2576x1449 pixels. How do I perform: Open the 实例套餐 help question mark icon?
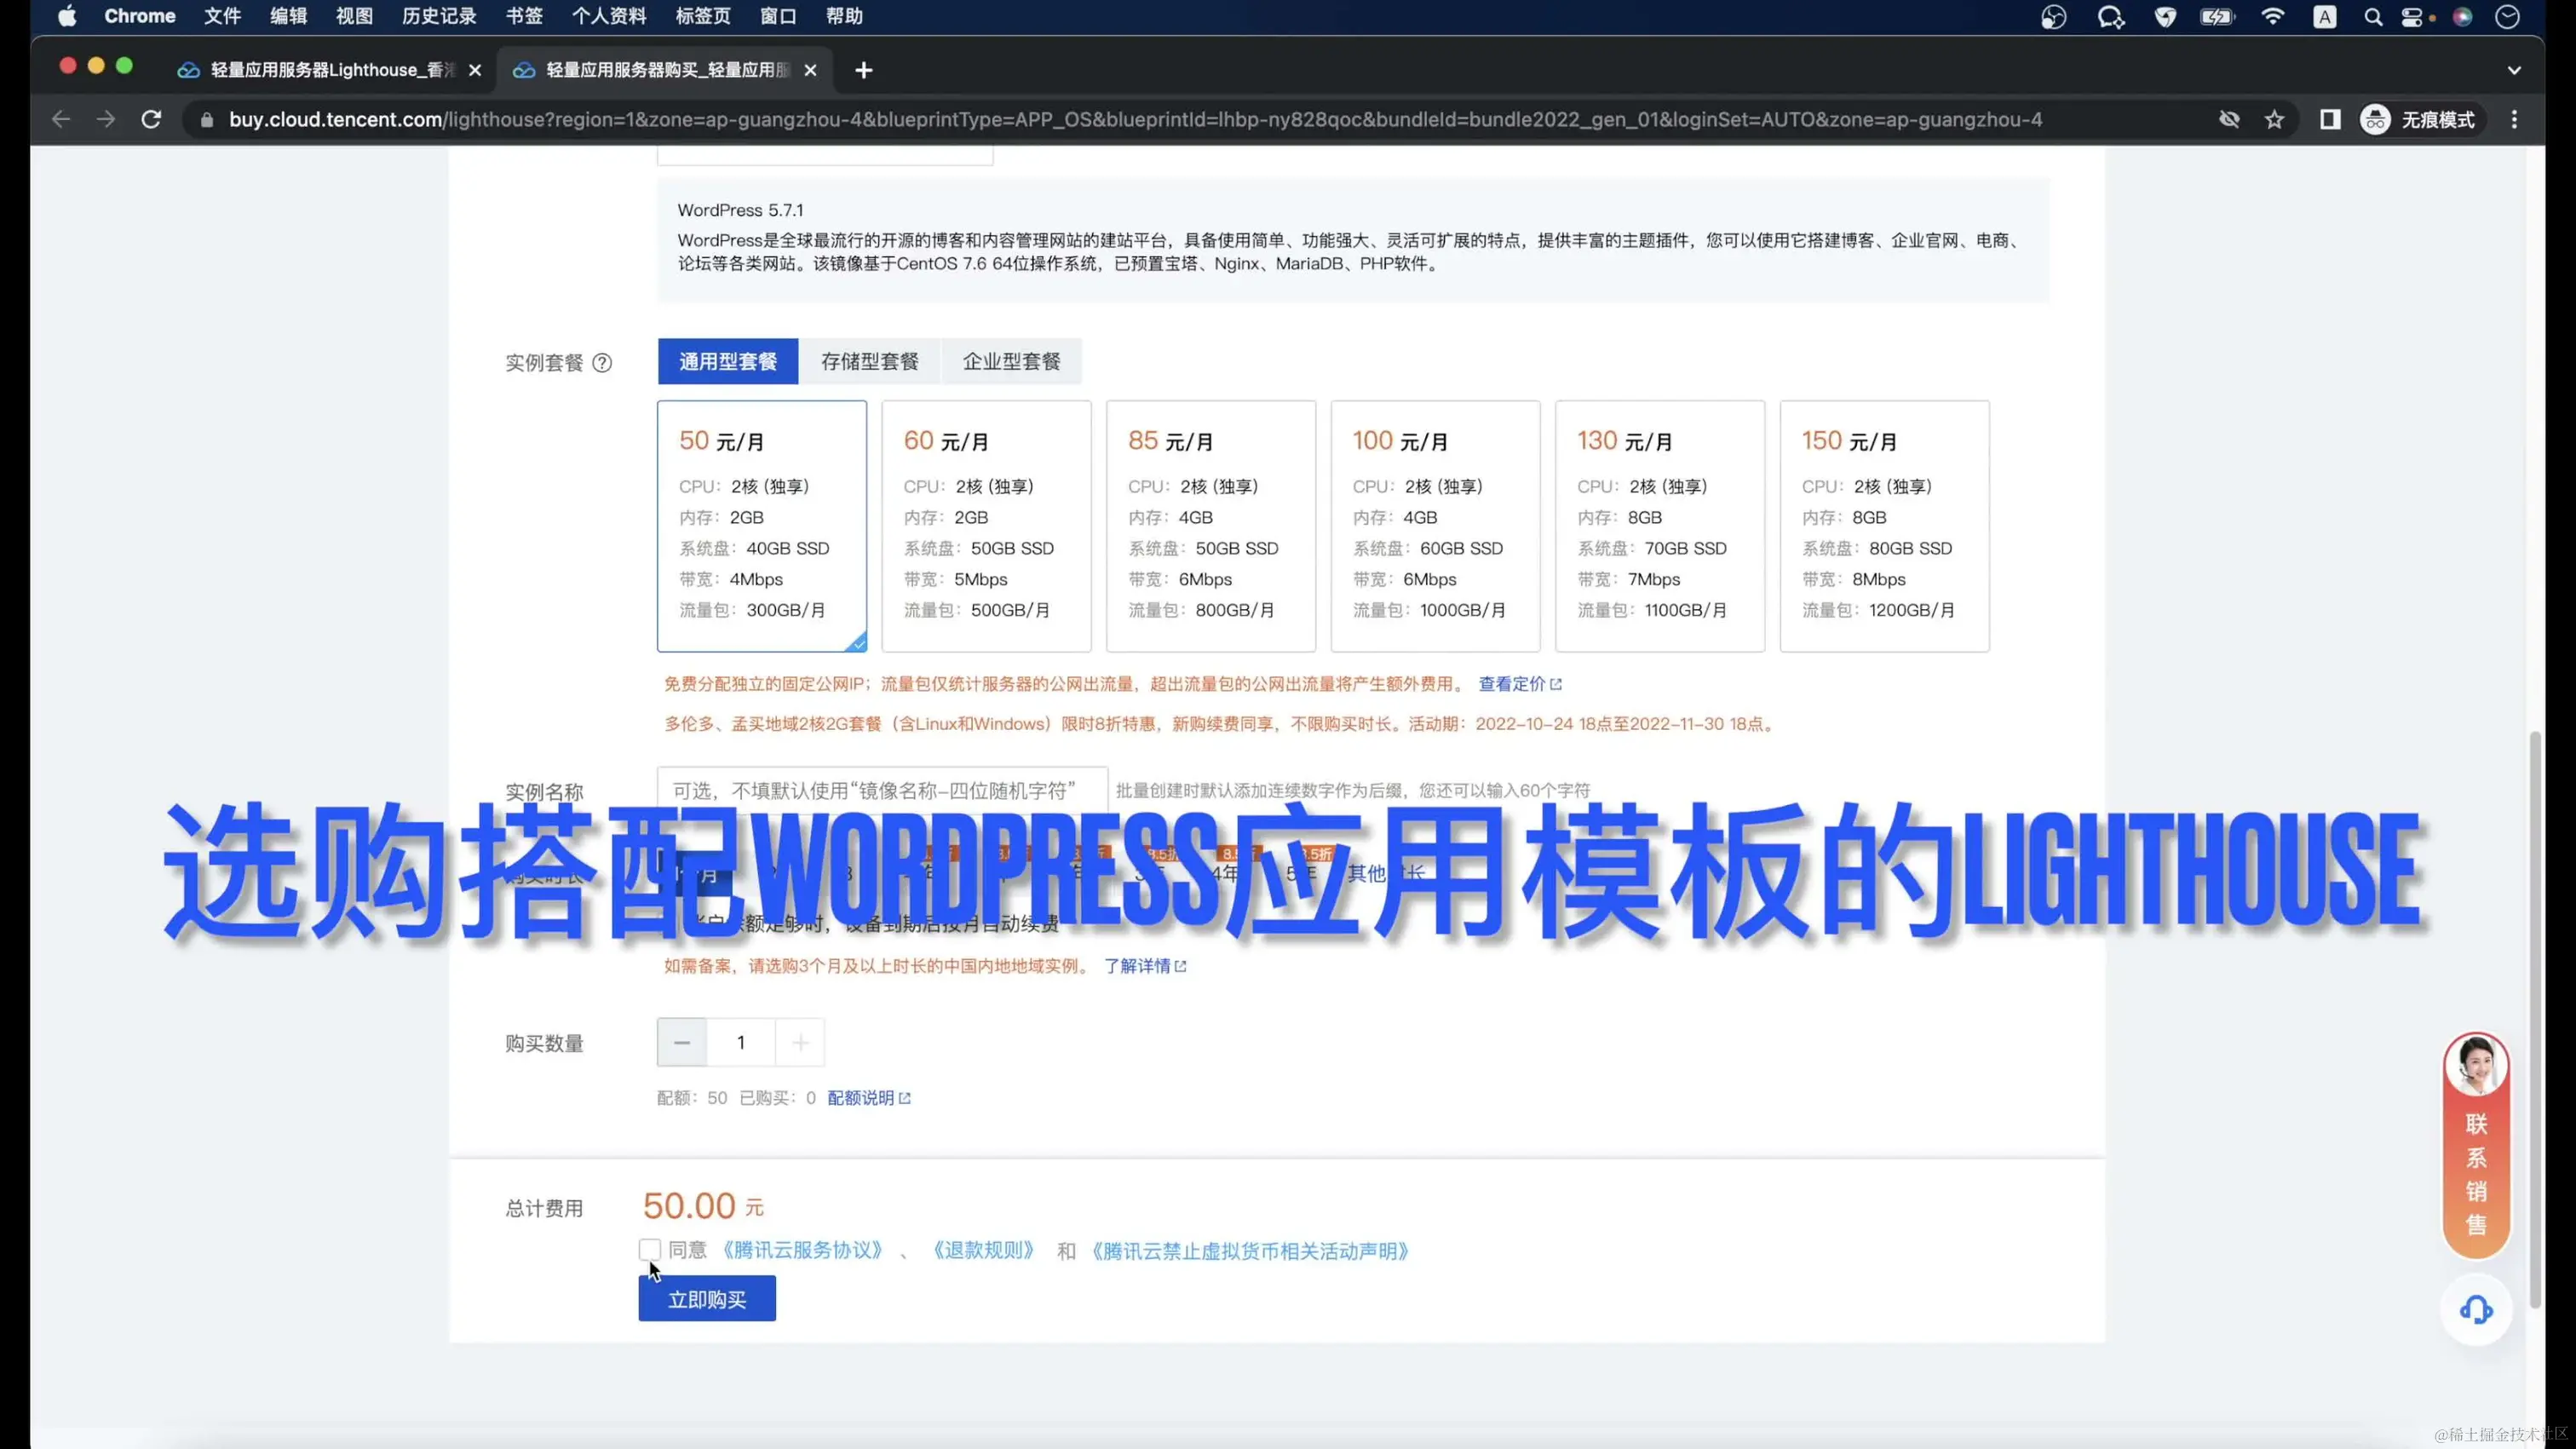603,363
